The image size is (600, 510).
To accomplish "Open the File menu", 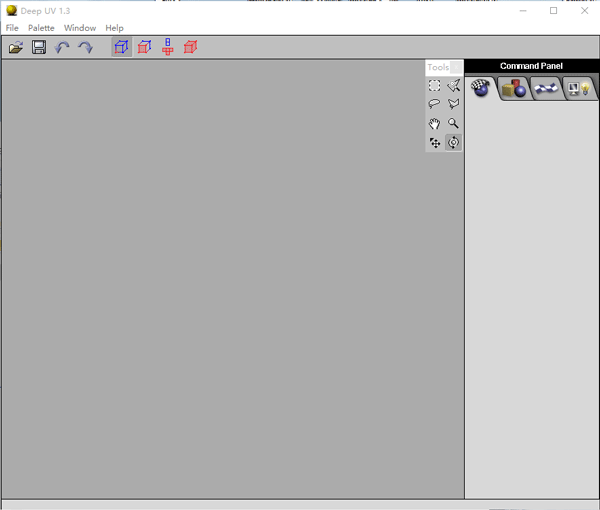I will [12, 28].
